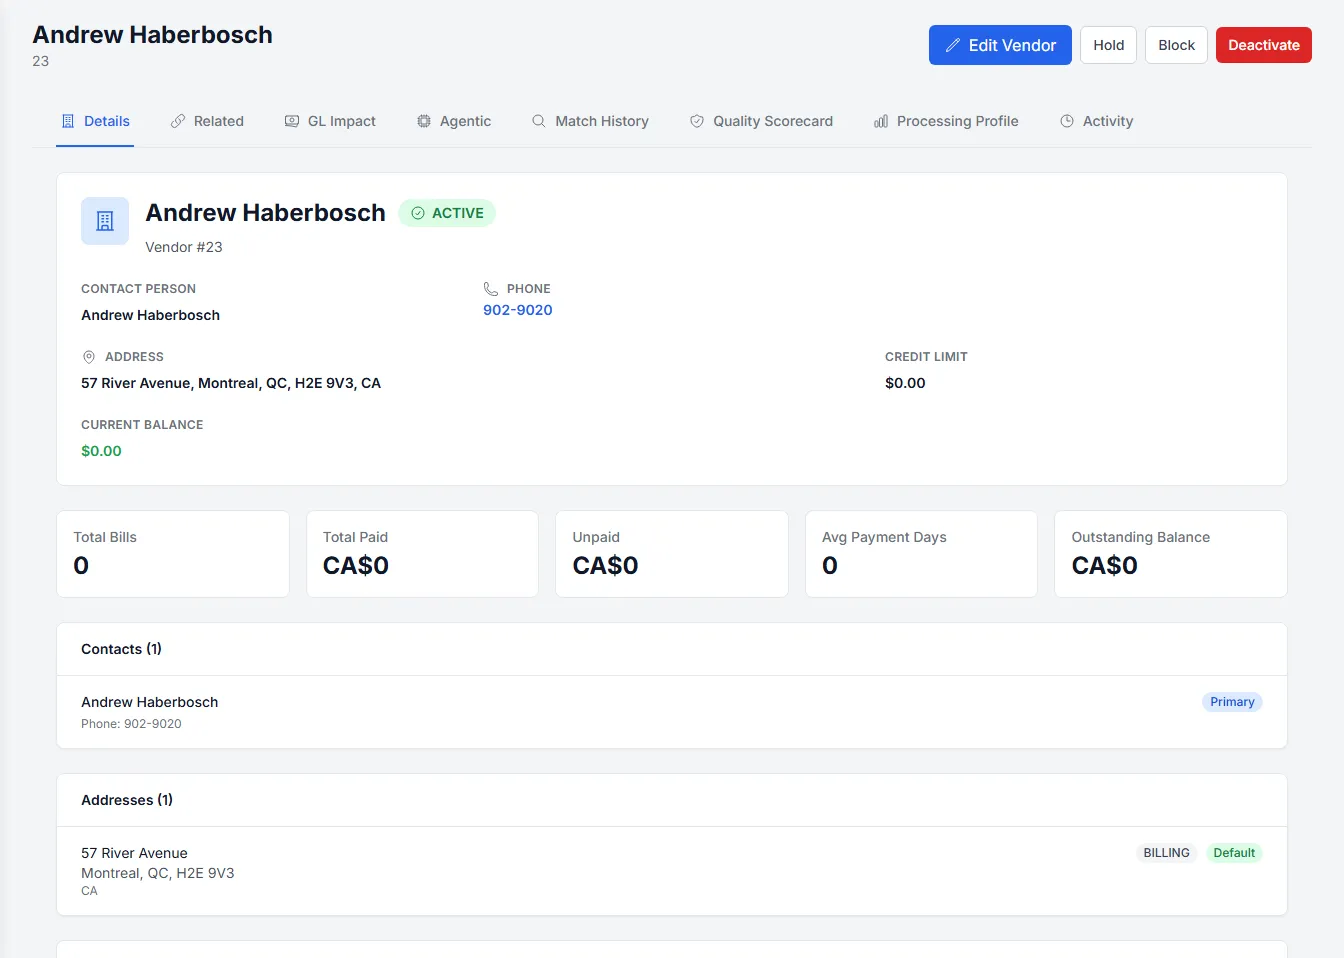Click the chip icon beside Agentic
1344x958 pixels.
(424, 121)
